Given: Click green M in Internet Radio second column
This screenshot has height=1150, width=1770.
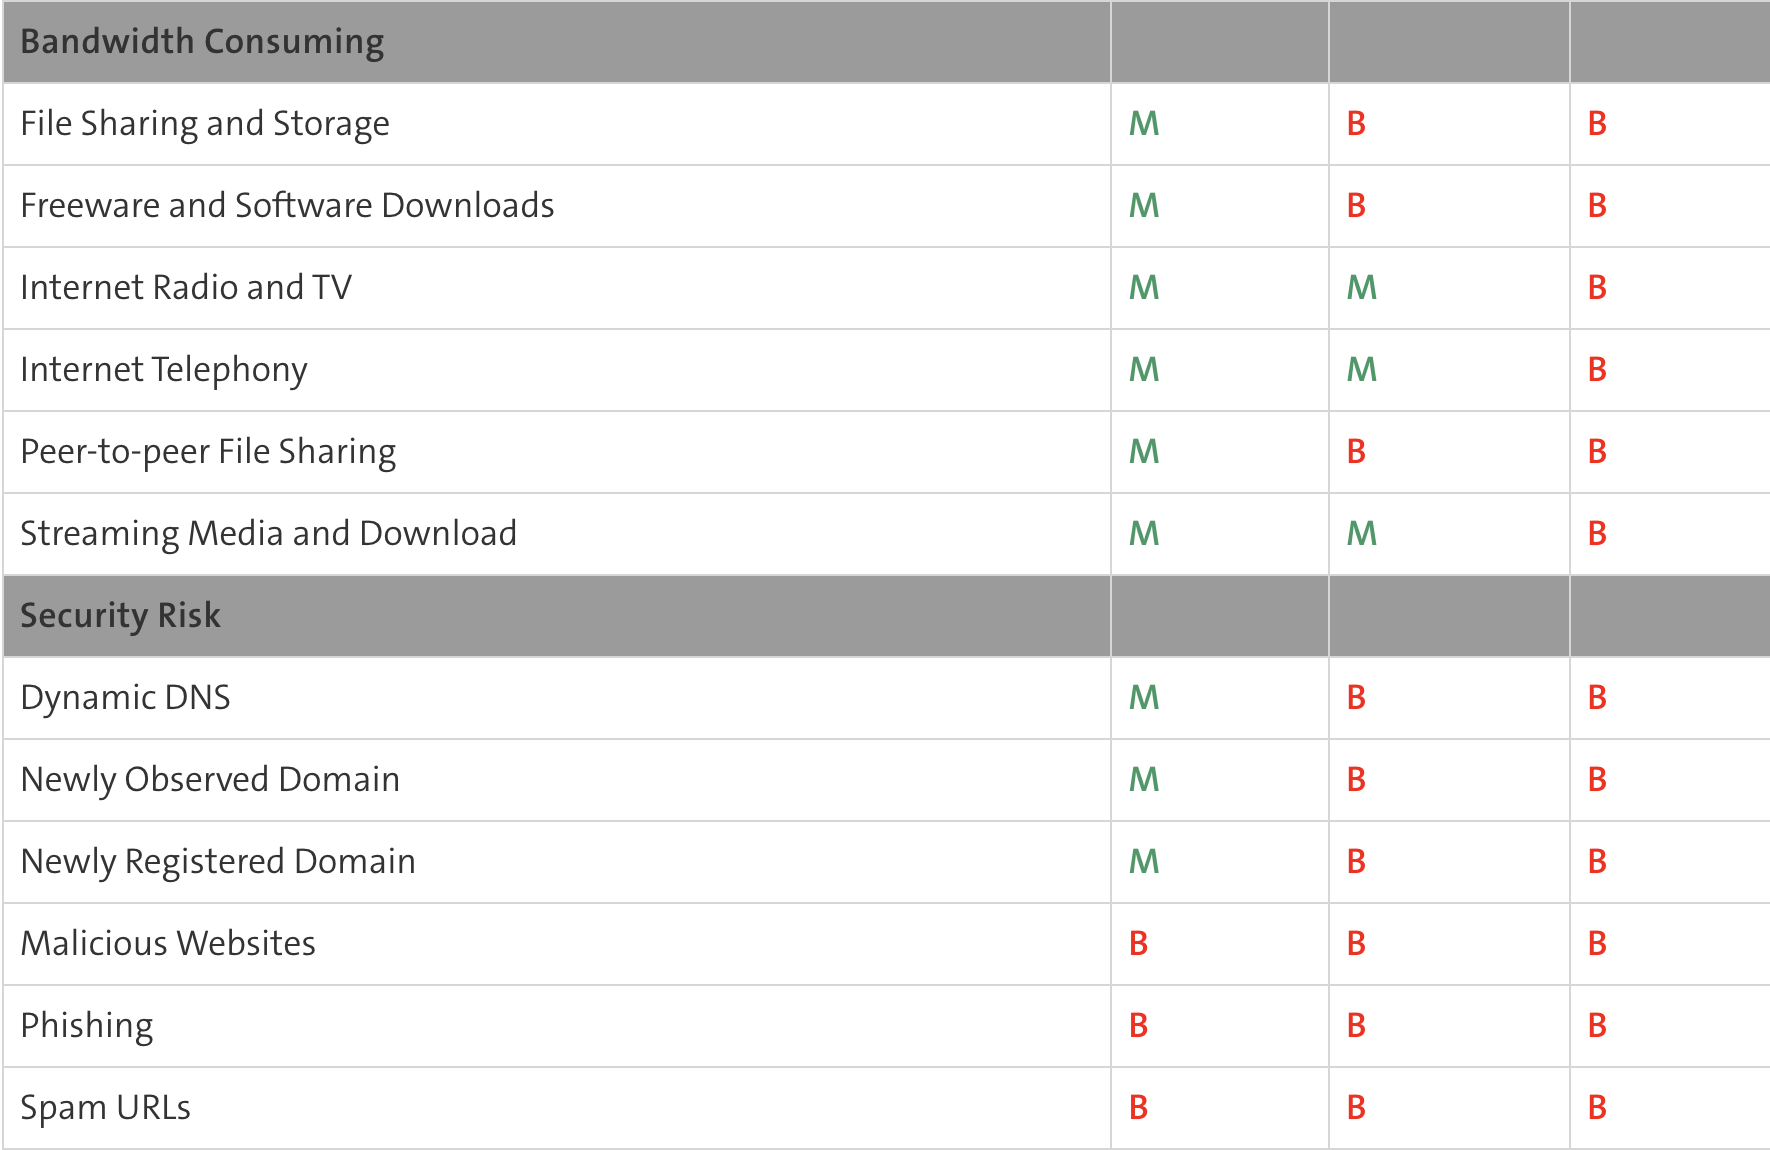Looking at the screenshot, I should coord(1362,287).
